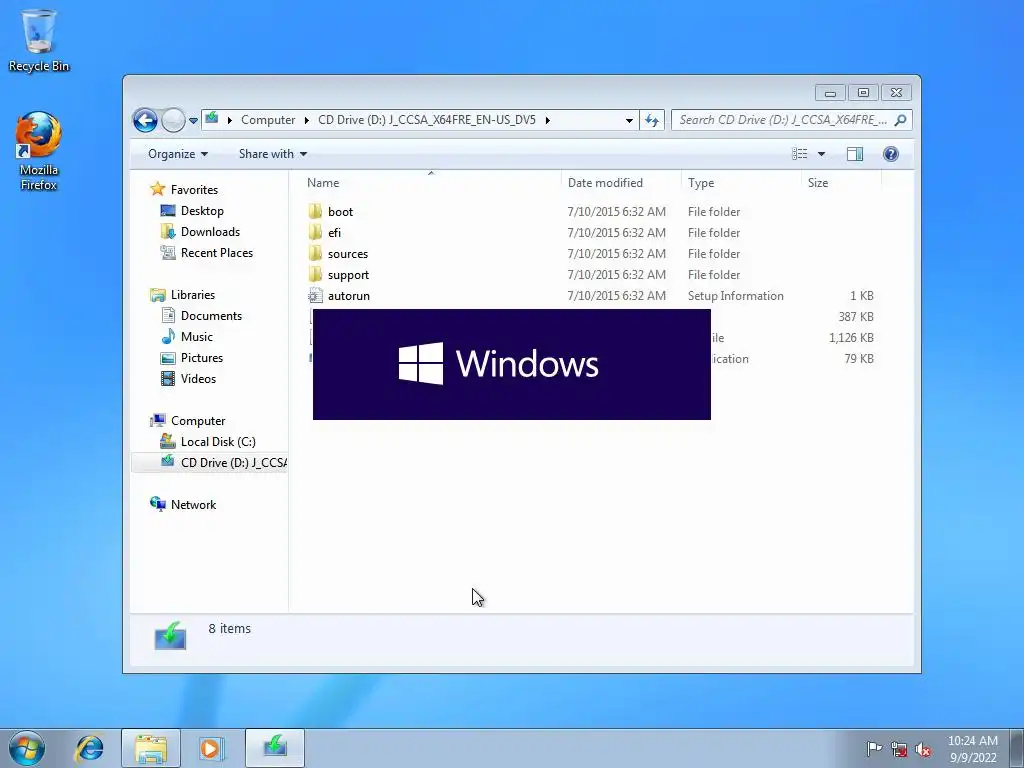Click the CD Drive (D:) breadcrumb segment
The width and height of the screenshot is (1024, 768).
426,120
